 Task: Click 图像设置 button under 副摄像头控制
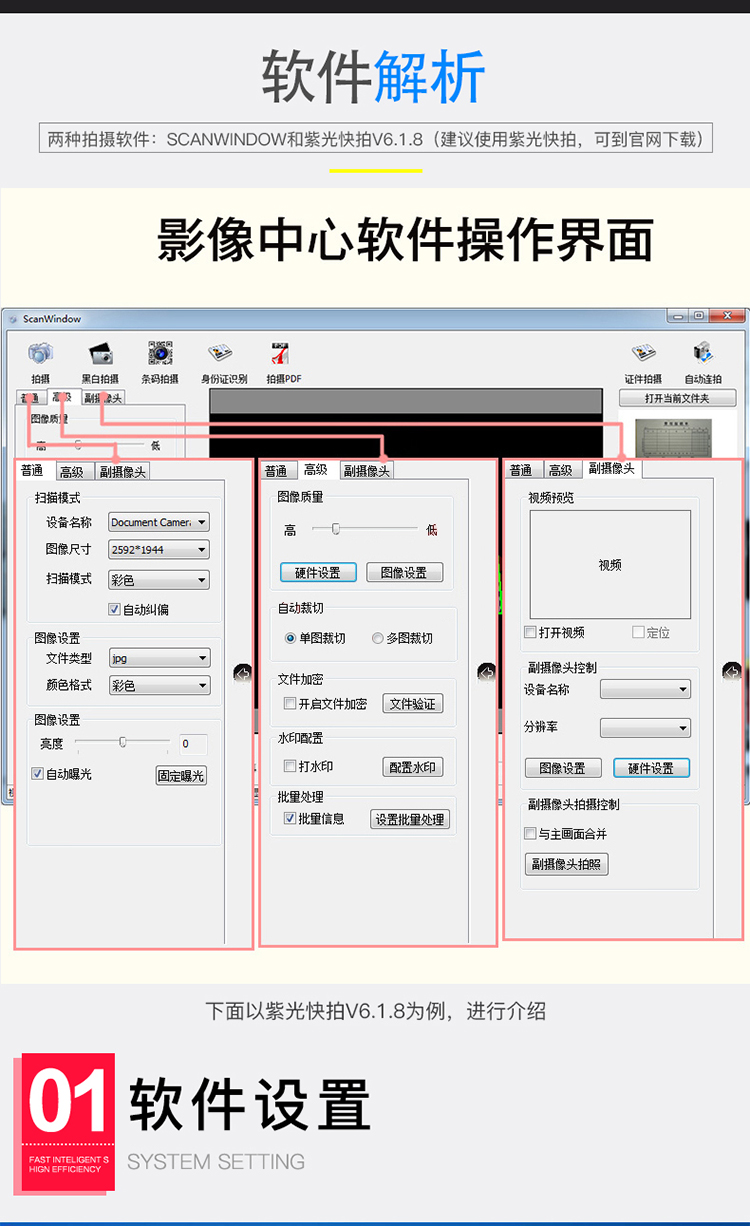(x=563, y=768)
